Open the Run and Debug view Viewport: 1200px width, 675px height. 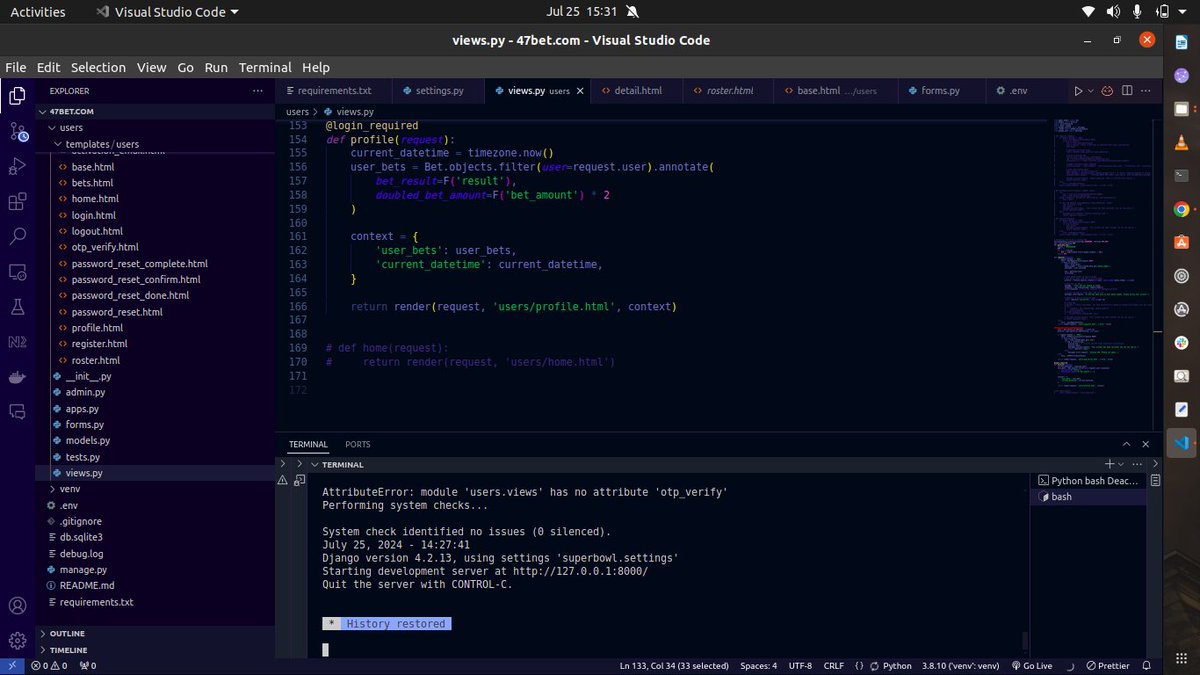click(x=17, y=166)
